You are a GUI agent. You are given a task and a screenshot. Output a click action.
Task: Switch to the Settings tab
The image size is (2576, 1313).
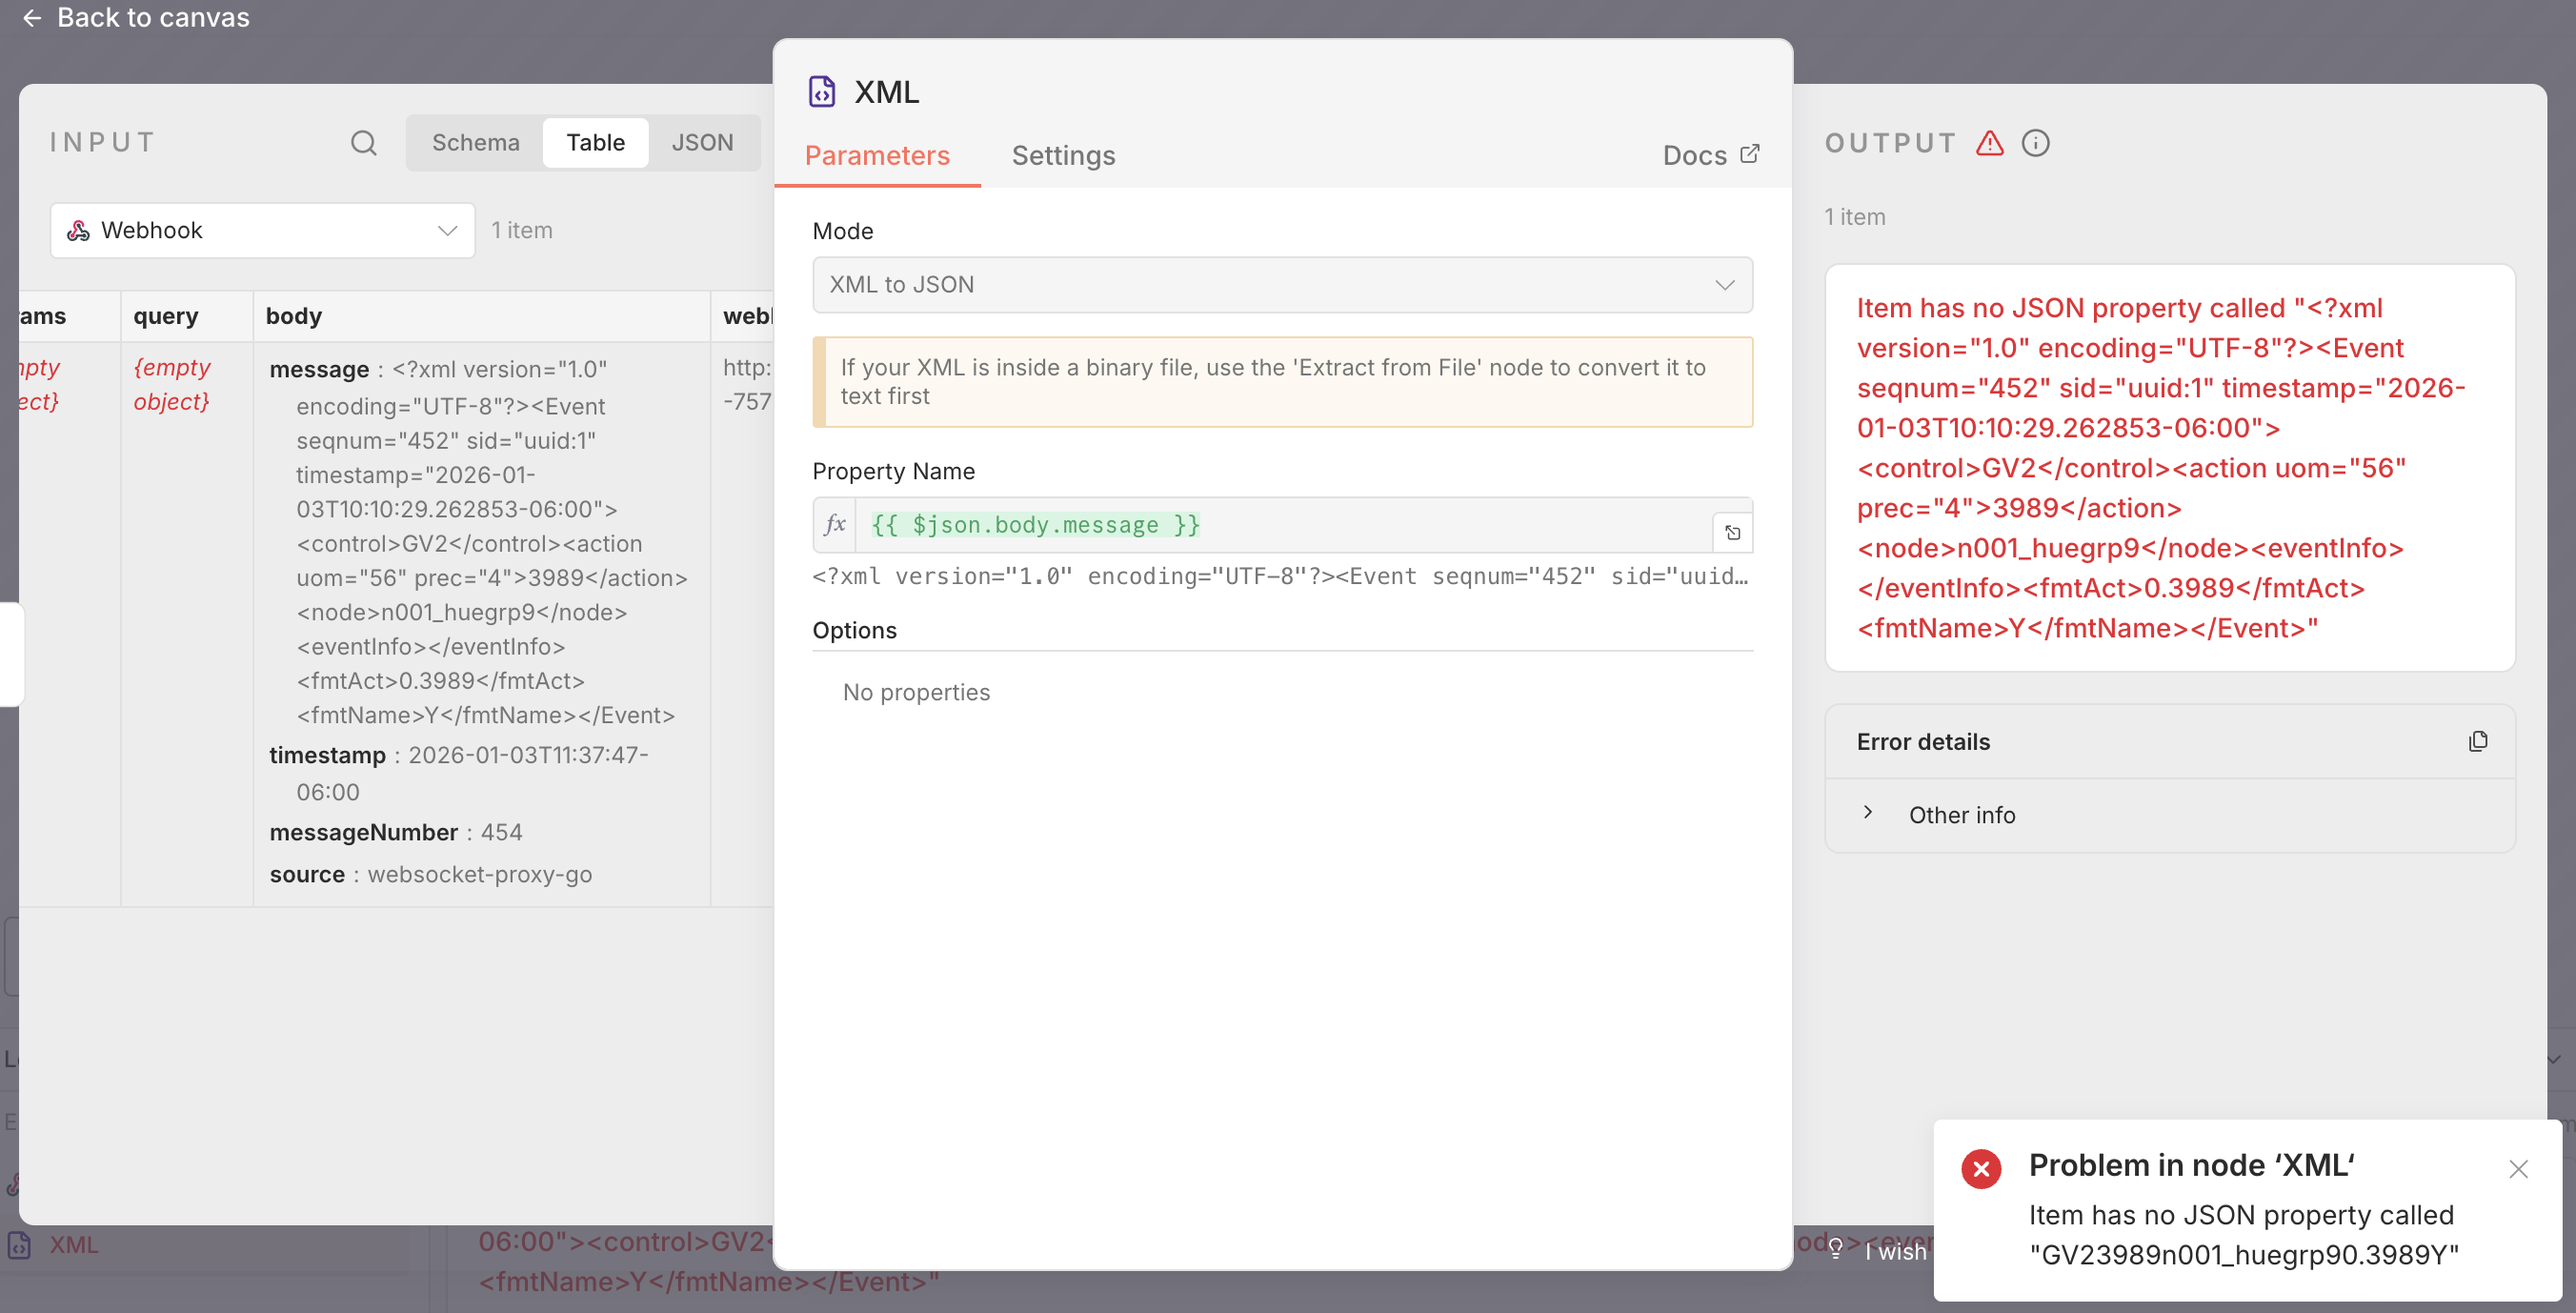pos(1063,156)
